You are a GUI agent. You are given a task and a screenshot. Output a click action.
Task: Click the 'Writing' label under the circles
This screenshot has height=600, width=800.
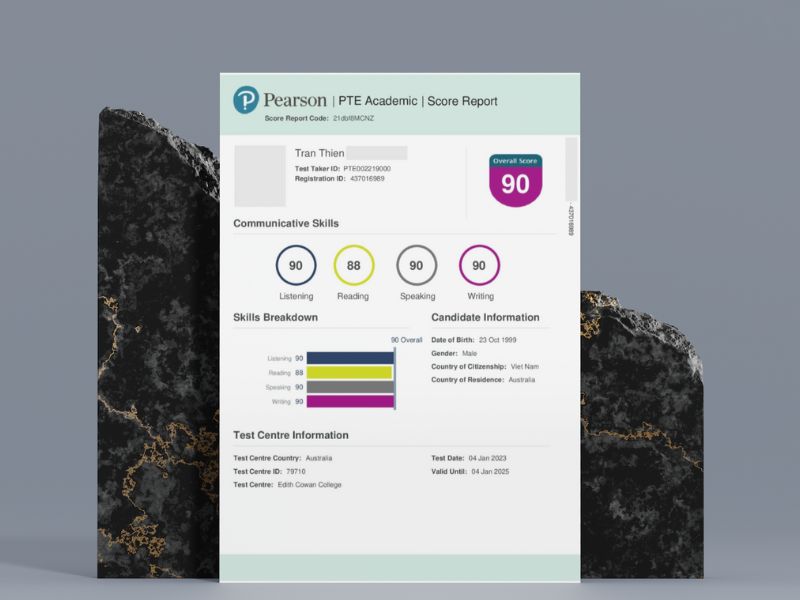[x=480, y=296]
